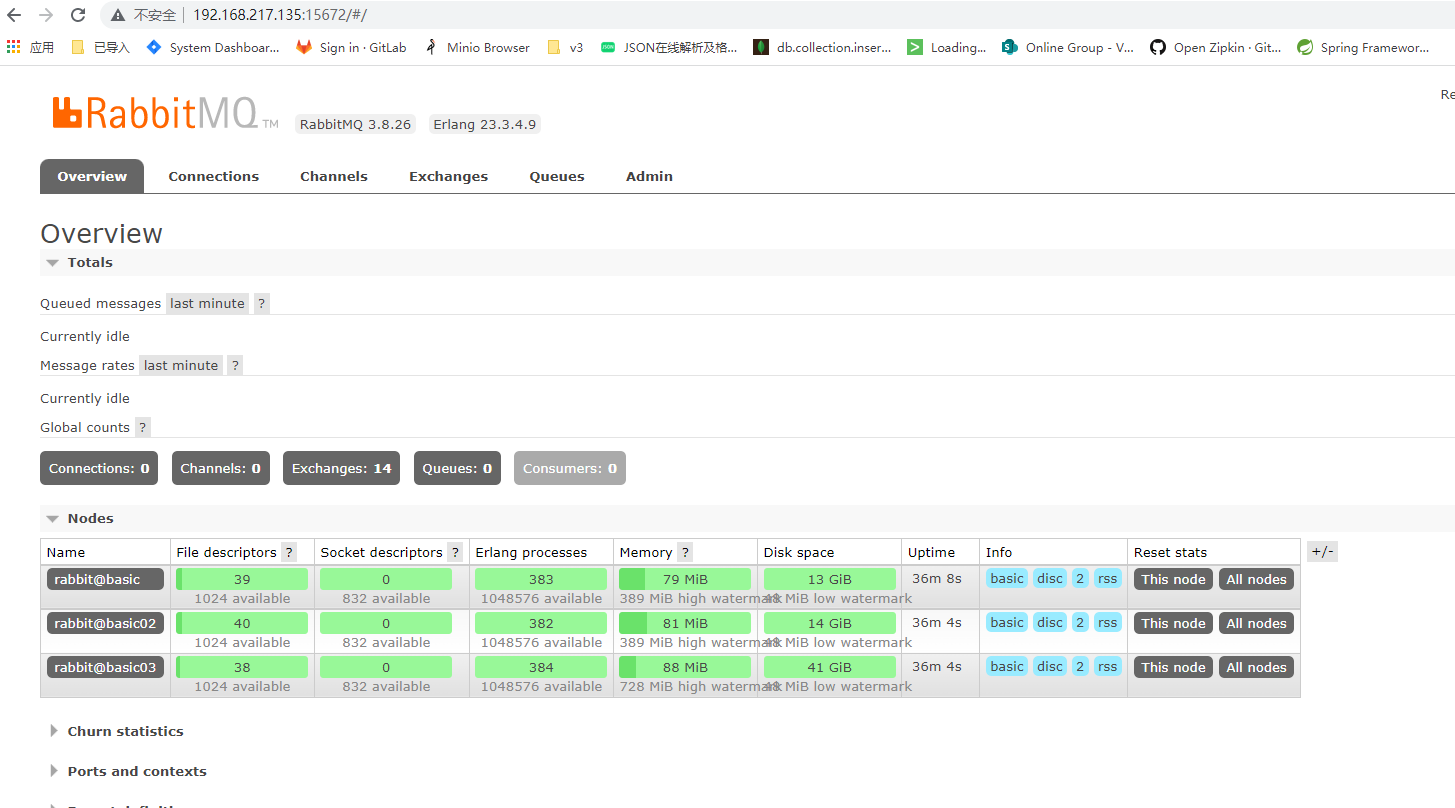Click the Queues: 0 count button
1455x808 pixels.
click(457, 468)
